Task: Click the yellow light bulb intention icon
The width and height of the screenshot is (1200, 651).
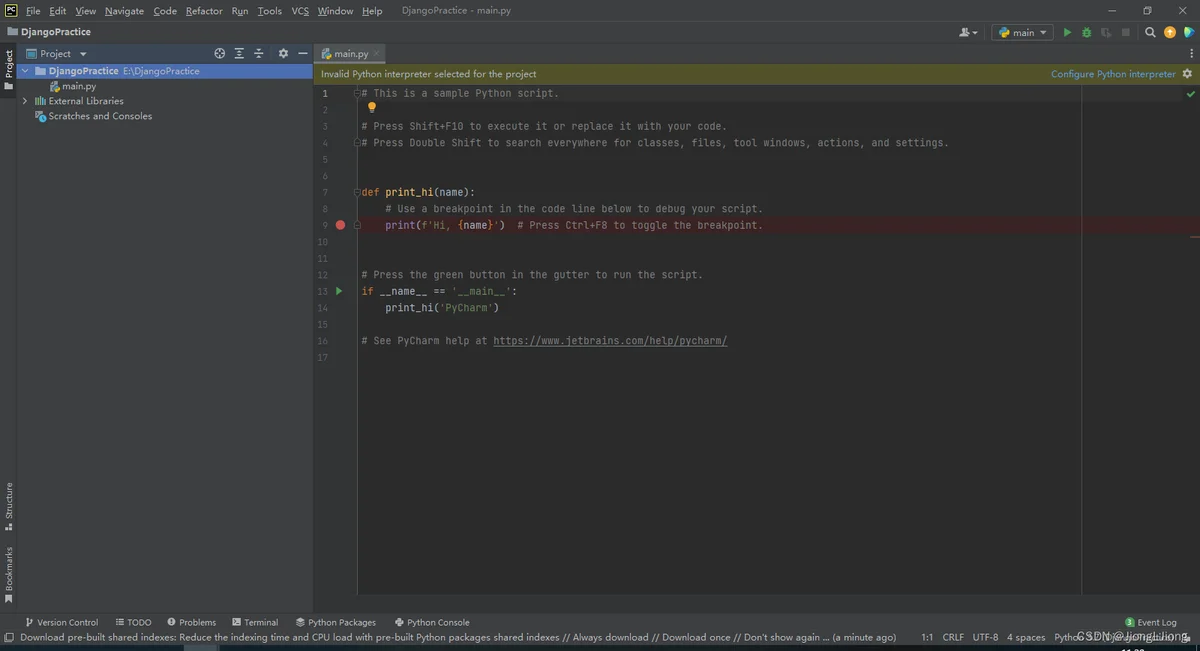Action: (x=372, y=107)
